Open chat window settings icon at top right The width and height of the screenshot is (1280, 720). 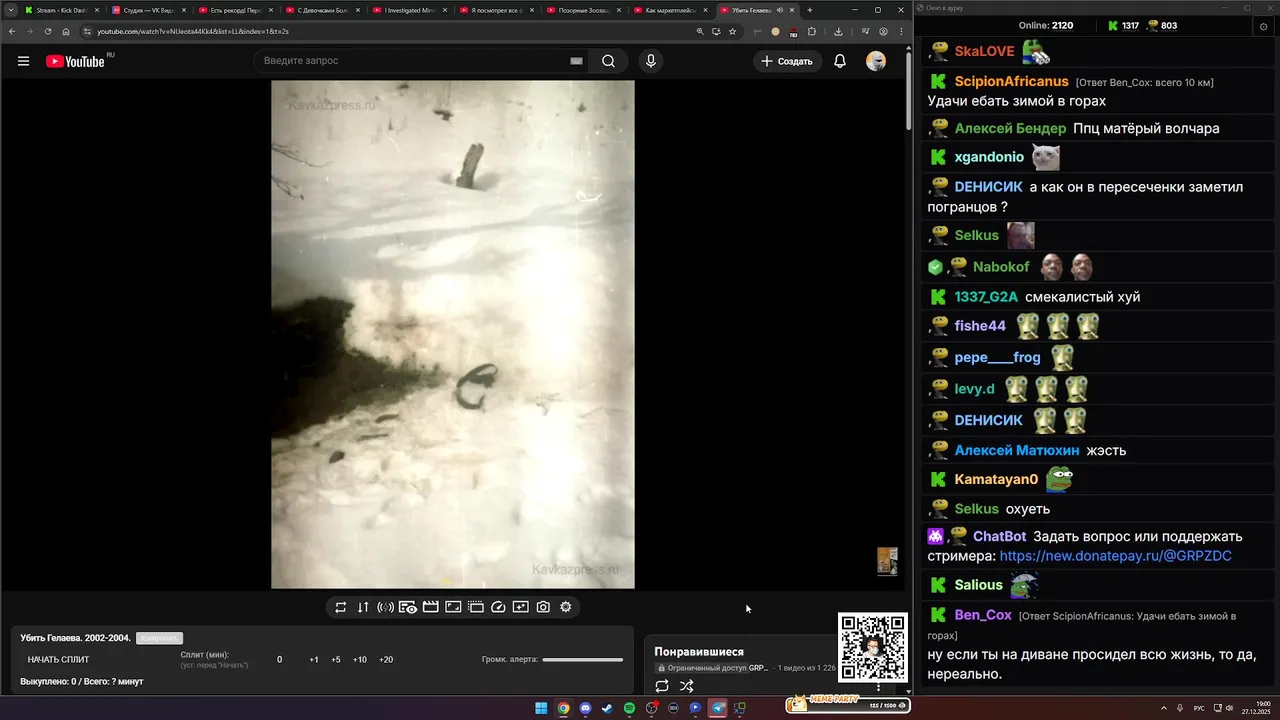click(x=1263, y=25)
